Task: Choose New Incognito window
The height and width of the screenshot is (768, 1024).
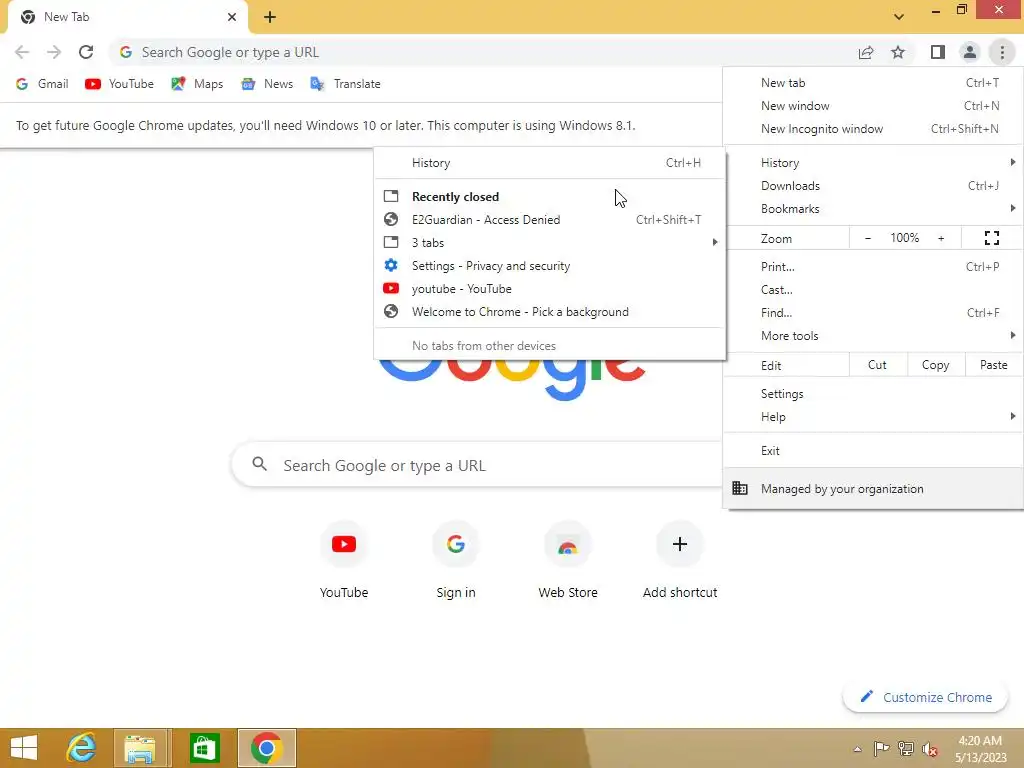Action: tap(873, 129)
